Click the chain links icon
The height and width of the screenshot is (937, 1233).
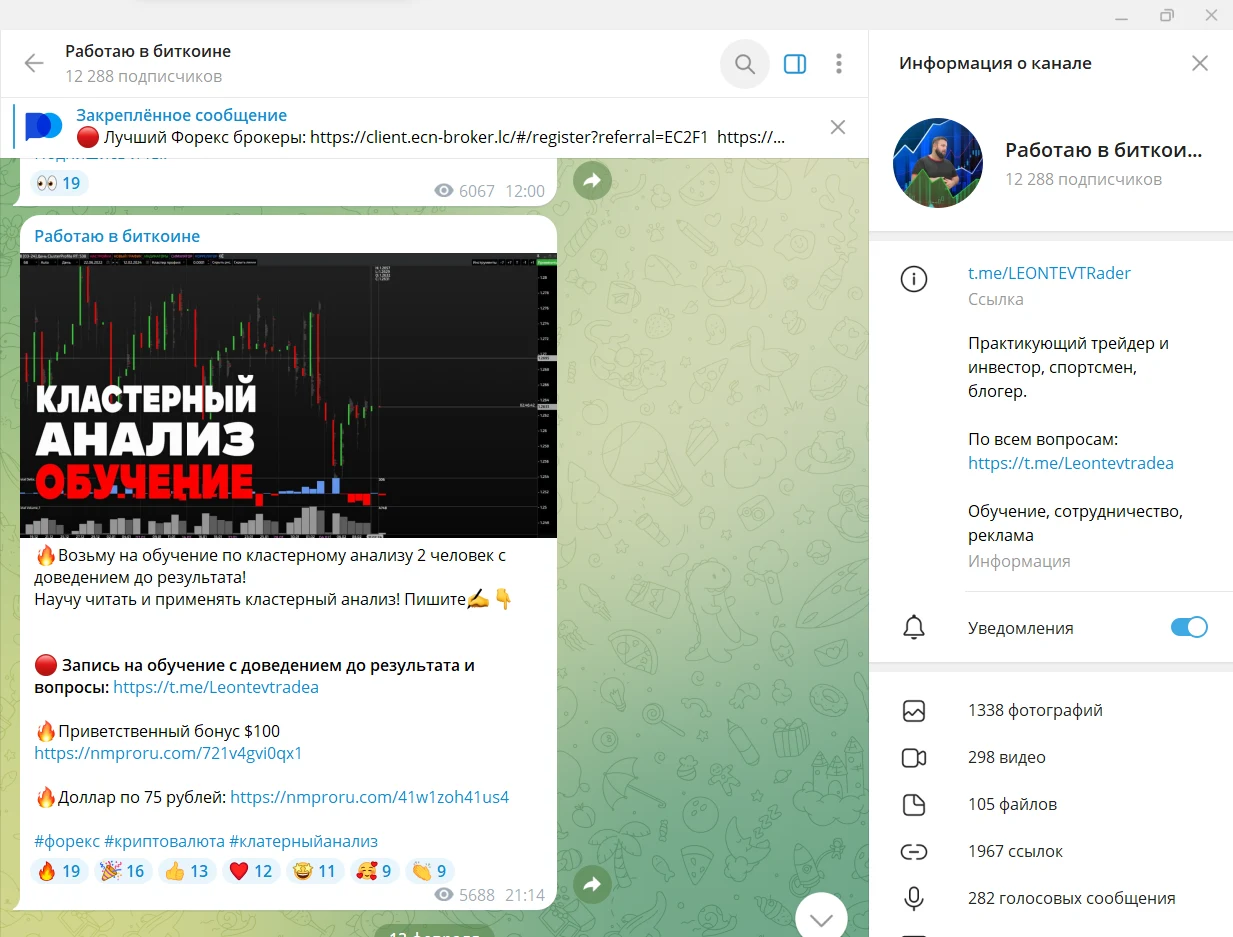pos(914,852)
